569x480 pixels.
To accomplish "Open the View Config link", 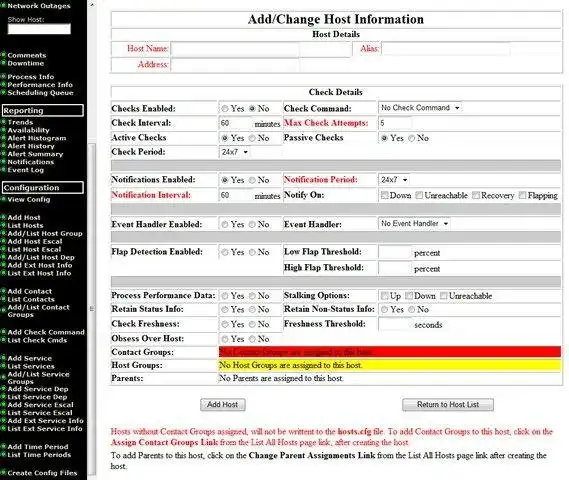I will pos(29,200).
